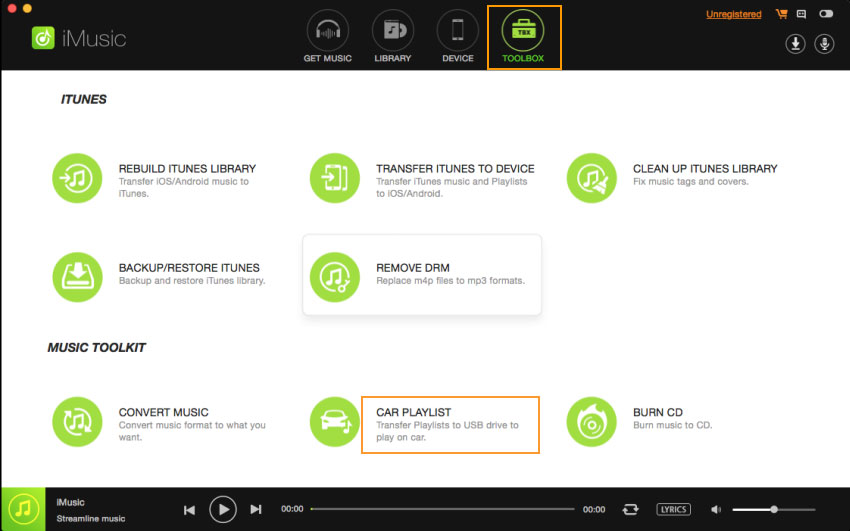Viewport: 850px width, 531px height.
Task: Open the CLEAN UP ITUNES LIBRARY title
Action: pyautogui.click(x=705, y=169)
